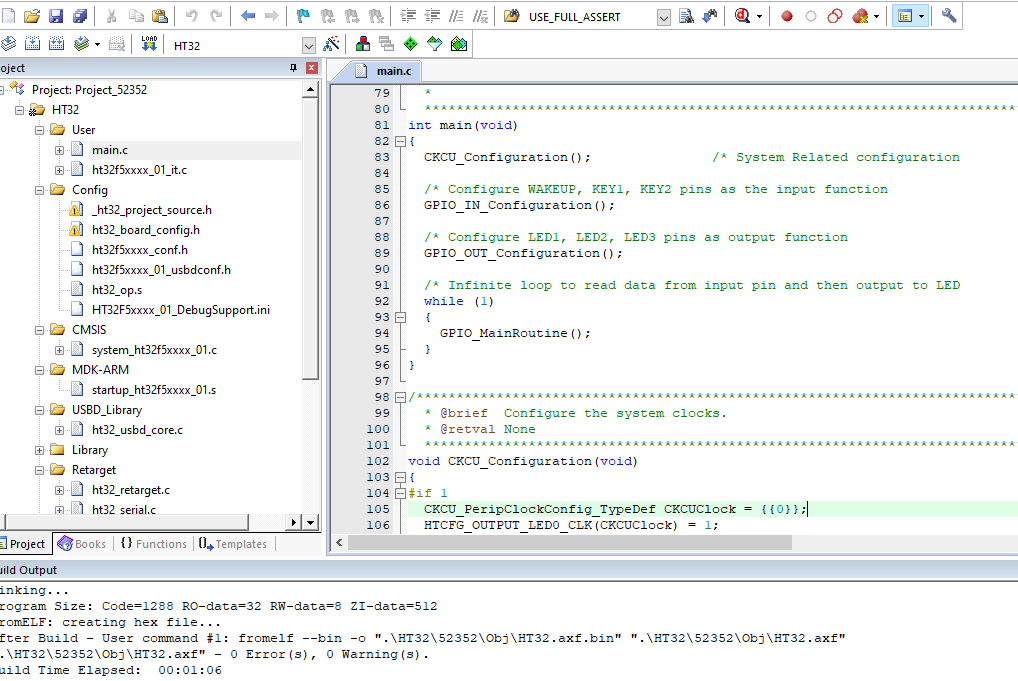Open Options for Target magic wand
Screen dimensions: 1018x681
pos(331,44)
